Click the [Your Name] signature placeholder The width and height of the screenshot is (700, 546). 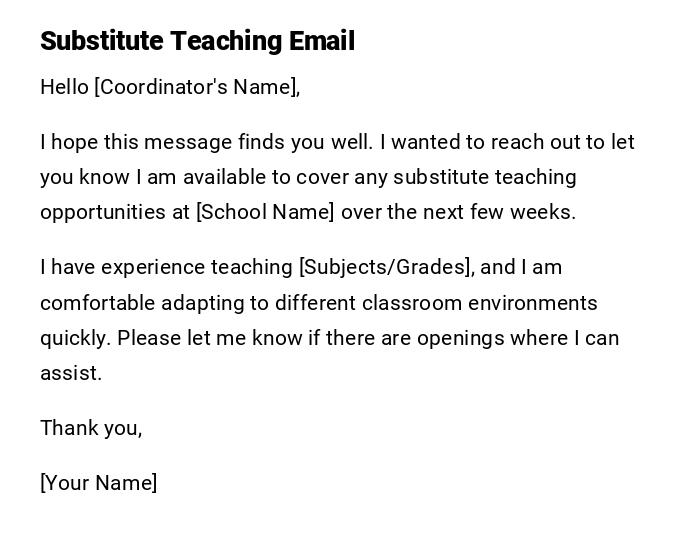(99, 483)
